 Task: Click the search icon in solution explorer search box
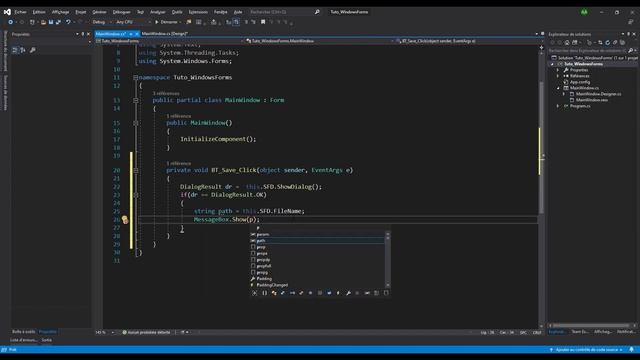630,51
